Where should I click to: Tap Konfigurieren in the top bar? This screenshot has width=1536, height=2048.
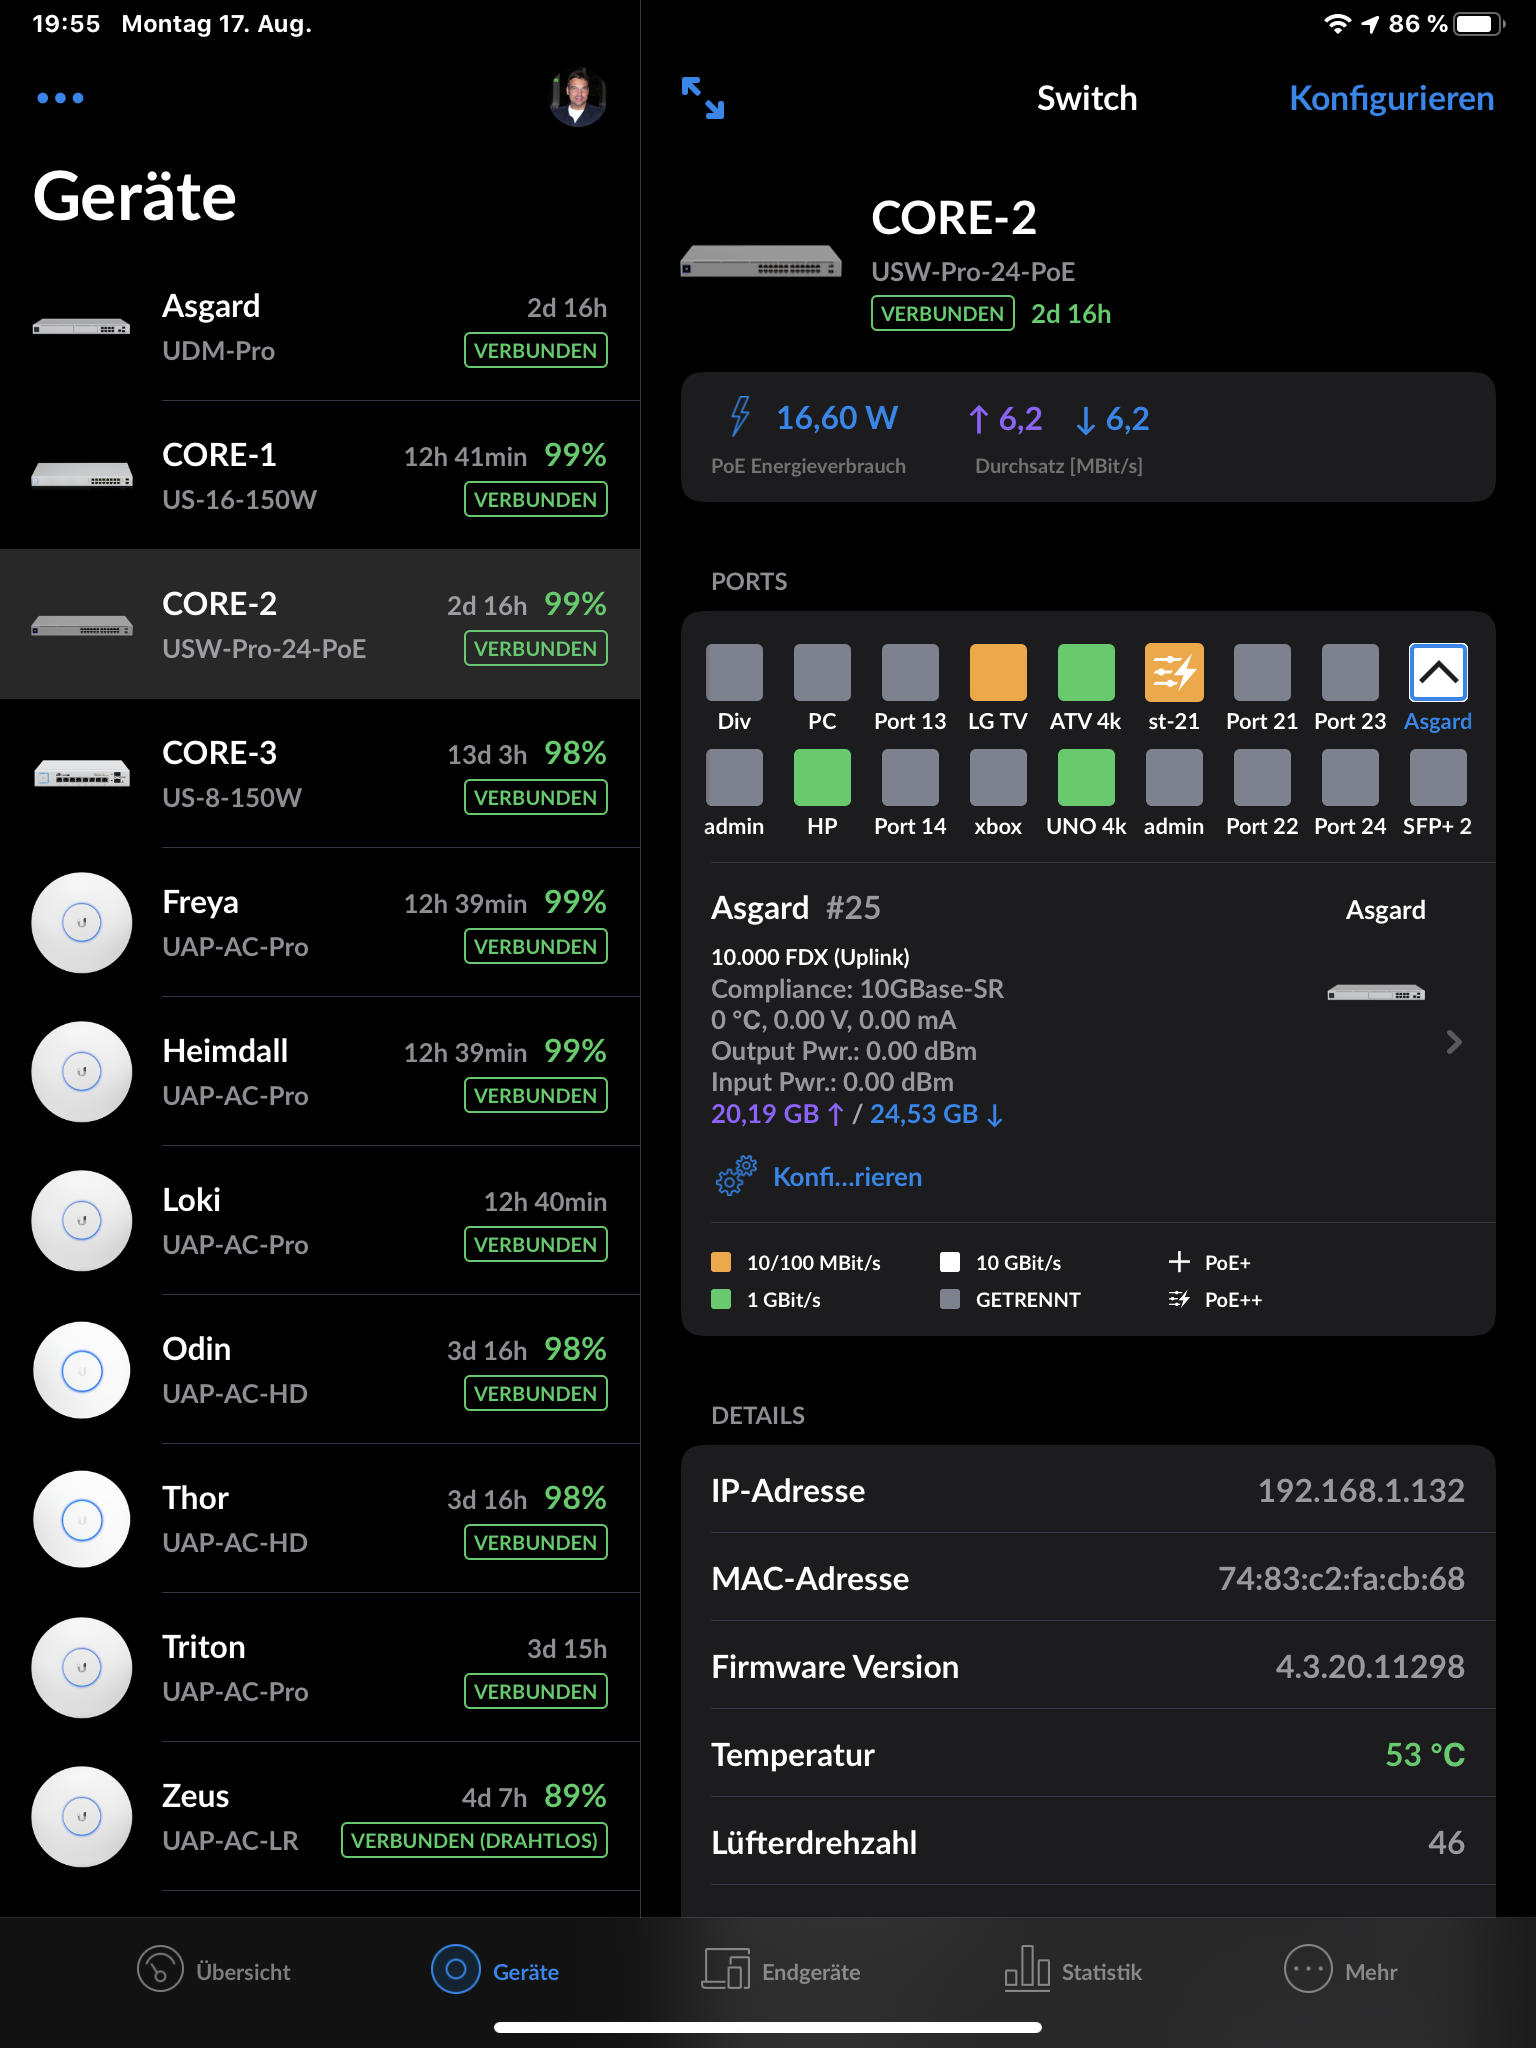1391,98
